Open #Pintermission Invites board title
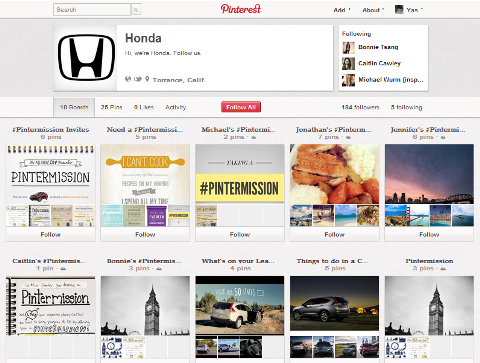480x363 pixels. [50, 130]
